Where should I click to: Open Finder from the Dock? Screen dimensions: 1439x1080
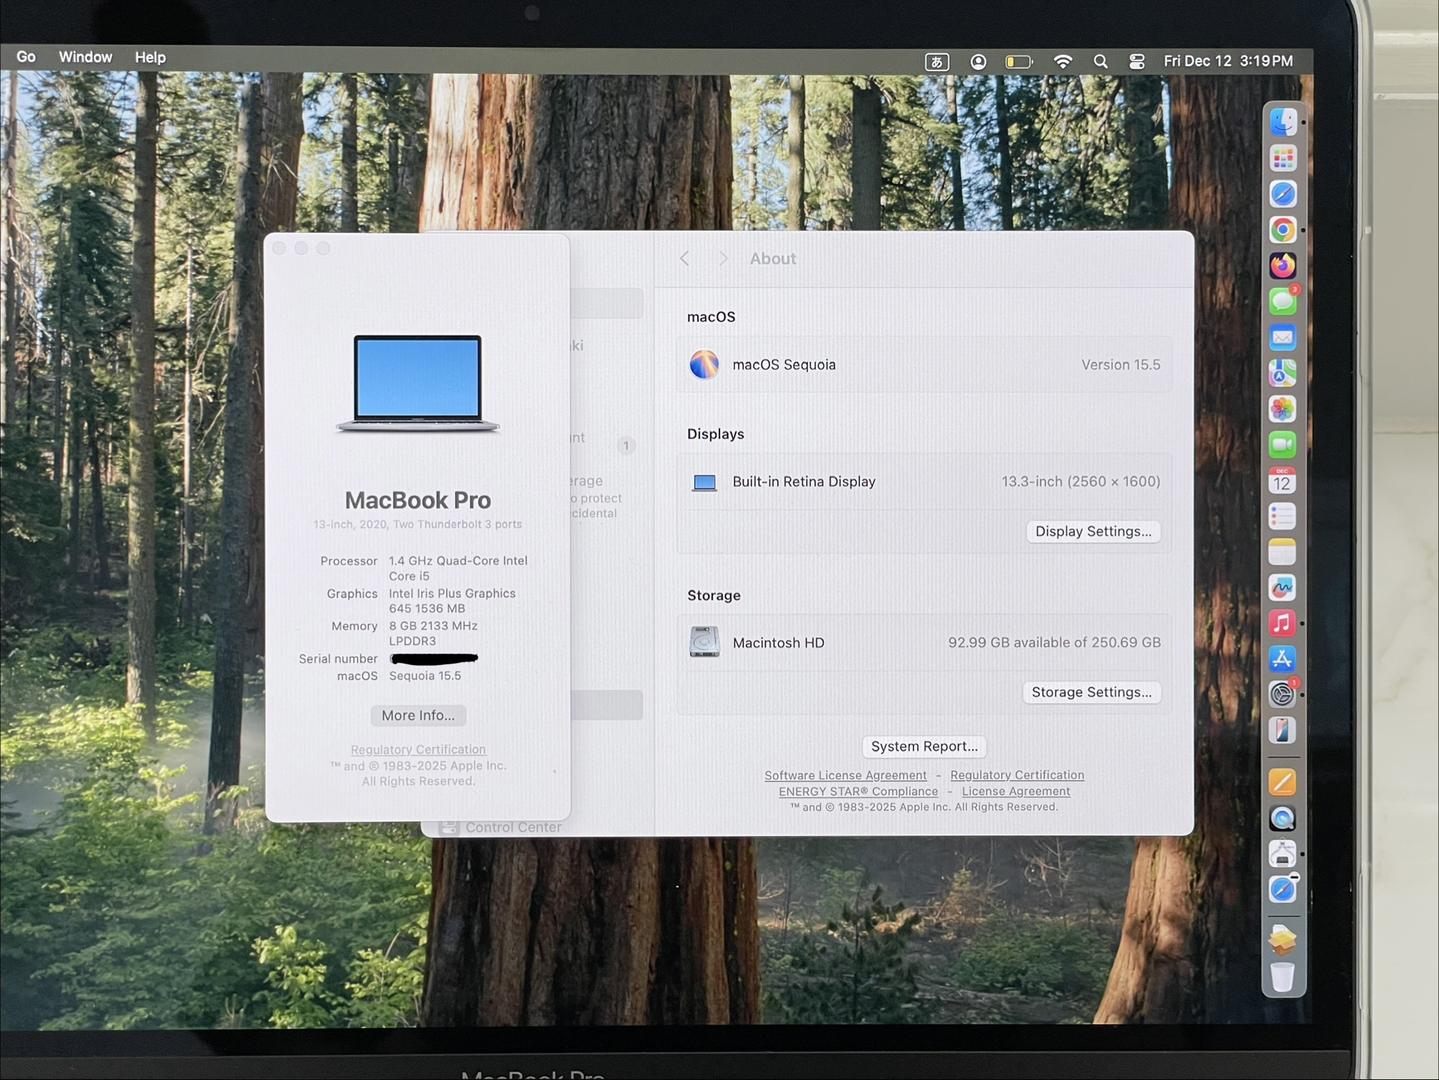click(1283, 122)
